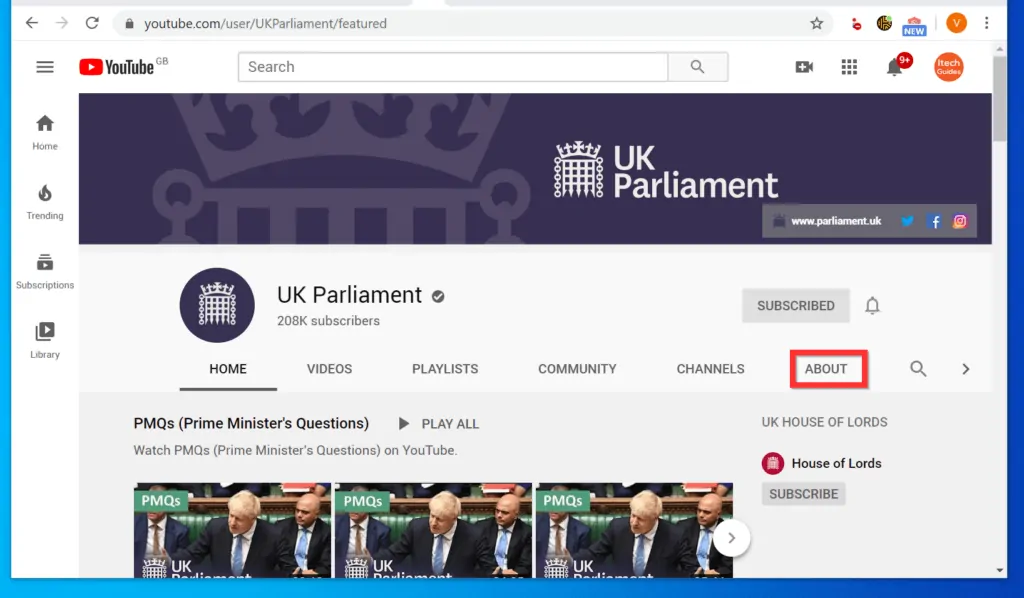The image size is (1024, 598).
Task: Open the CHANNELS tab
Action: tap(711, 369)
